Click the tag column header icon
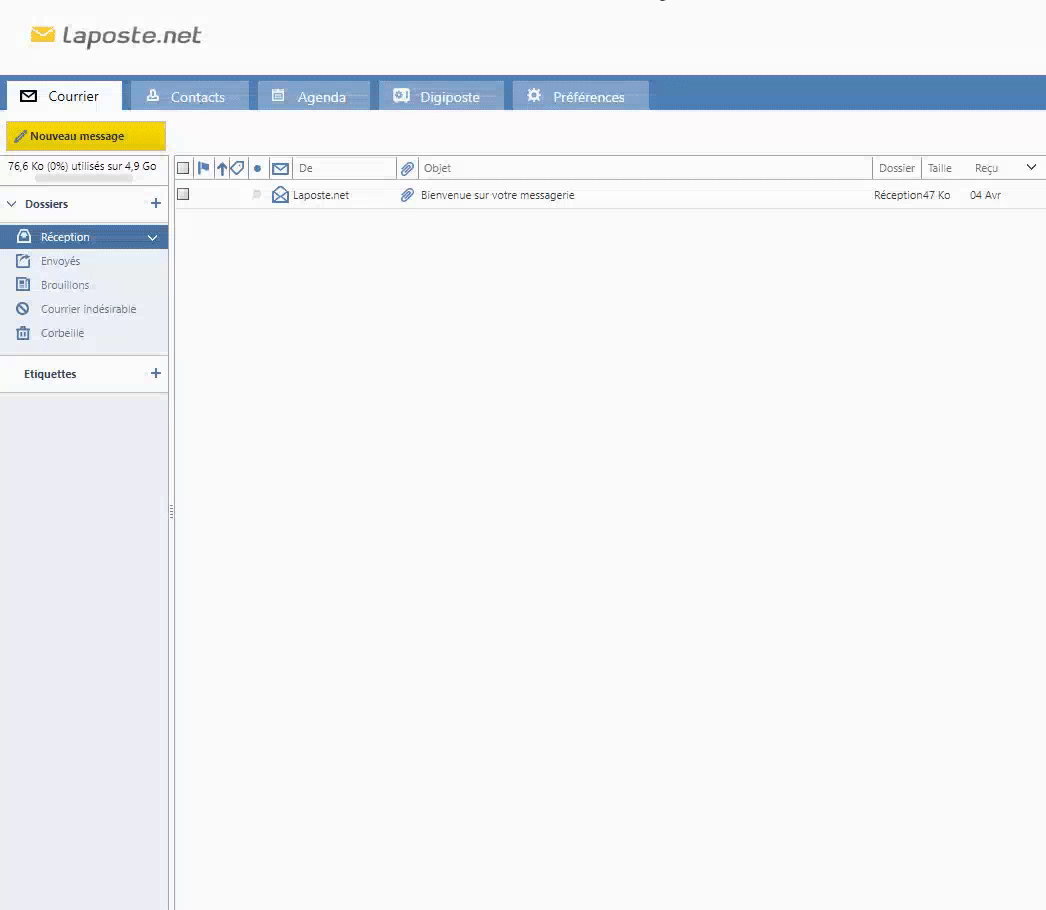The width and height of the screenshot is (1046, 910). tap(237, 168)
